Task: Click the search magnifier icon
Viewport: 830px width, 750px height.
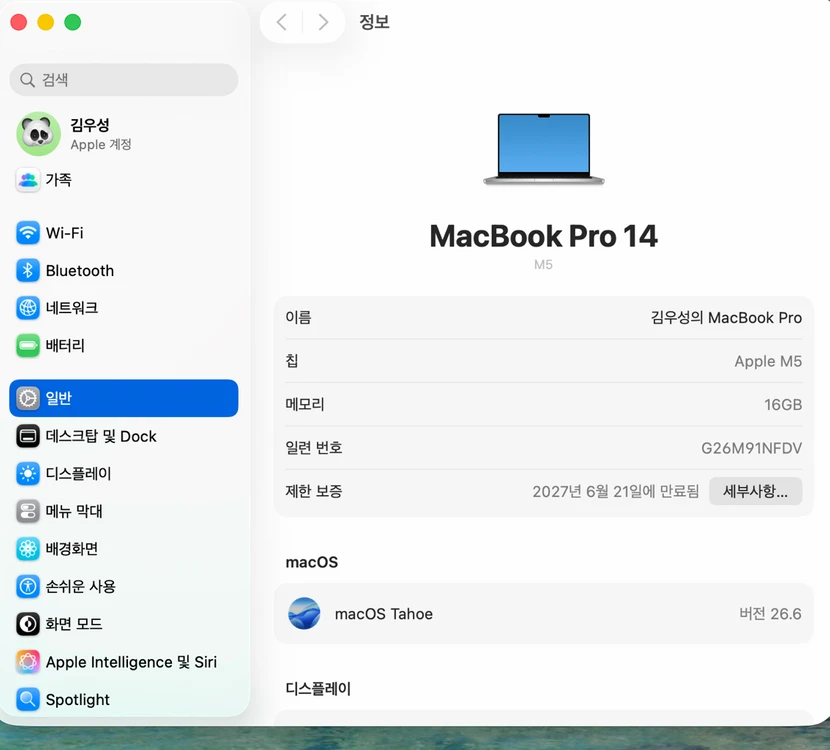Action: [x=27, y=80]
